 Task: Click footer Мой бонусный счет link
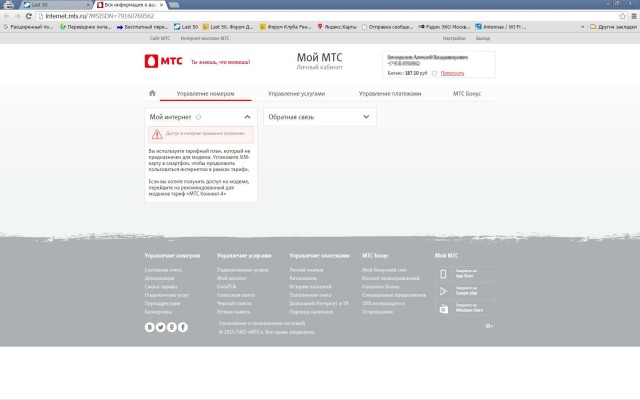point(384,270)
